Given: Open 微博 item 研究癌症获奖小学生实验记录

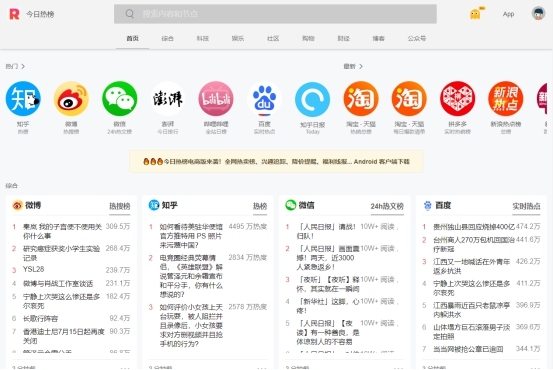Looking at the screenshot, I should pyautogui.click(x=62, y=253).
